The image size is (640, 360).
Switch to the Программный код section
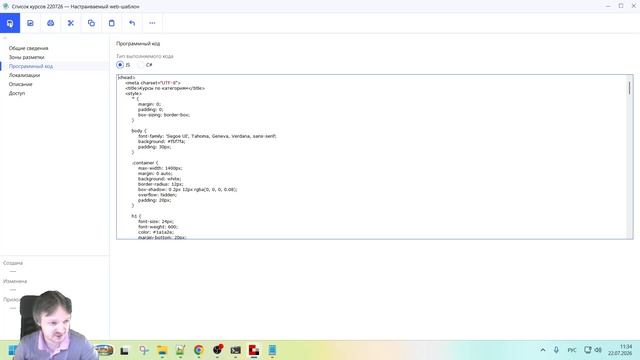pyautogui.click(x=31, y=66)
